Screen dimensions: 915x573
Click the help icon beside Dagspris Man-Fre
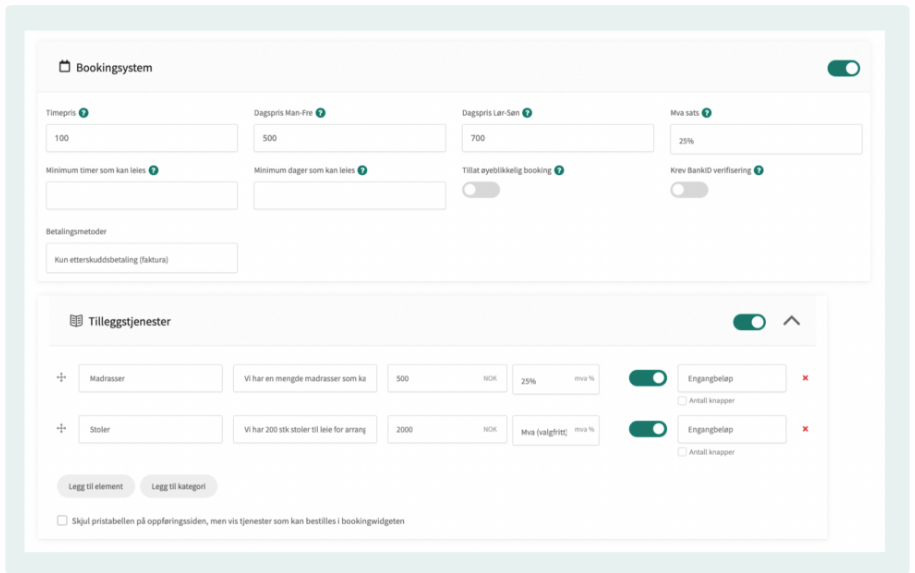(x=321, y=113)
